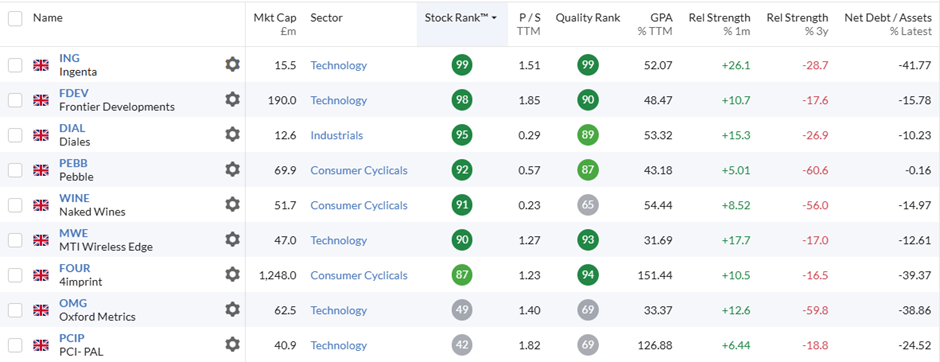Sort by Name column header
The image size is (940, 362).
click(47, 18)
